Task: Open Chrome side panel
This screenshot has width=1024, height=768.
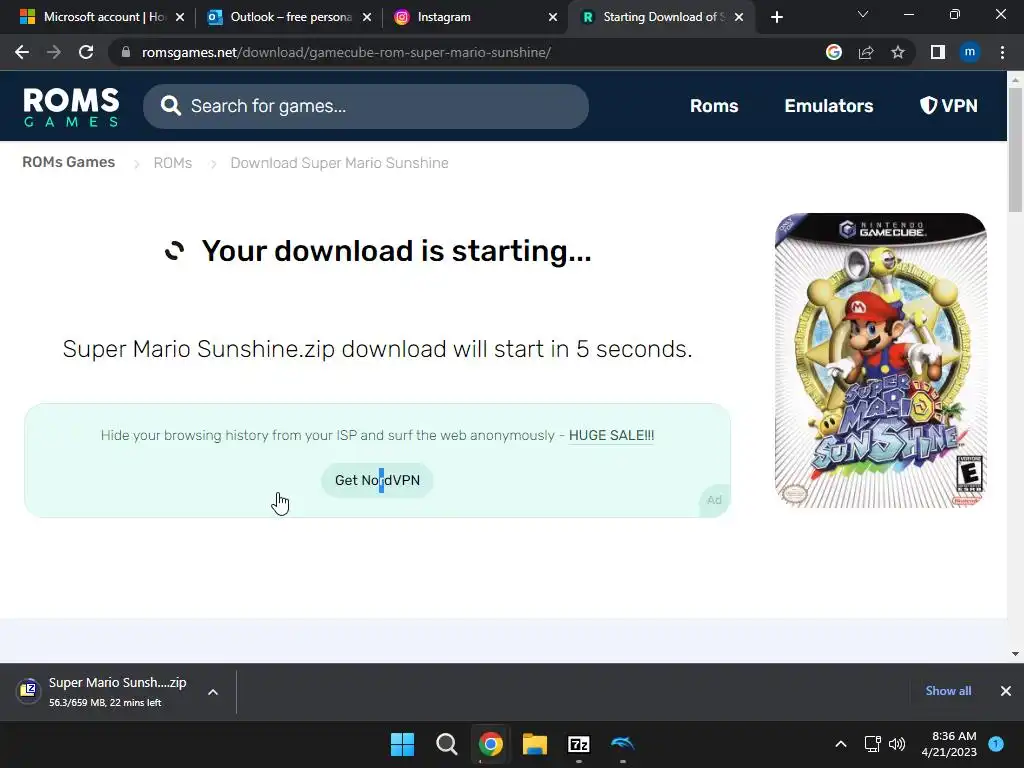Action: click(938, 52)
